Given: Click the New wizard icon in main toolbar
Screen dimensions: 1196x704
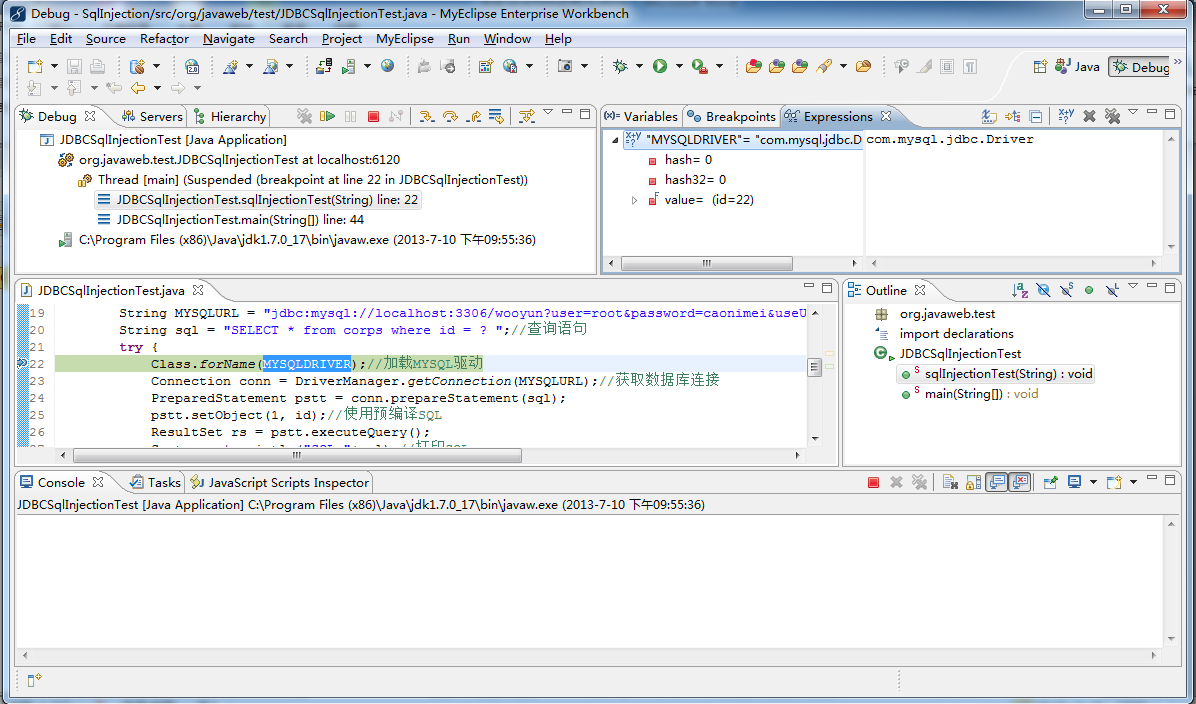Looking at the screenshot, I should tap(34, 66).
